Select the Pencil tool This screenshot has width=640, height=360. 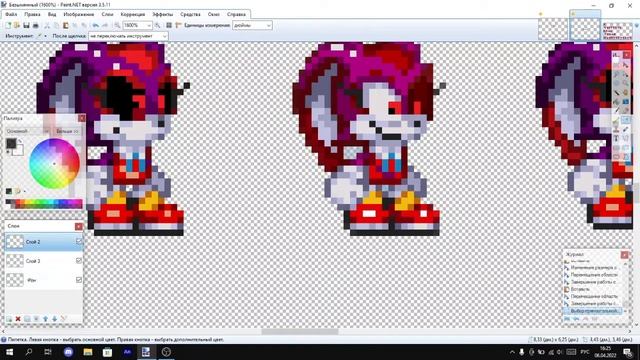(x=616, y=120)
